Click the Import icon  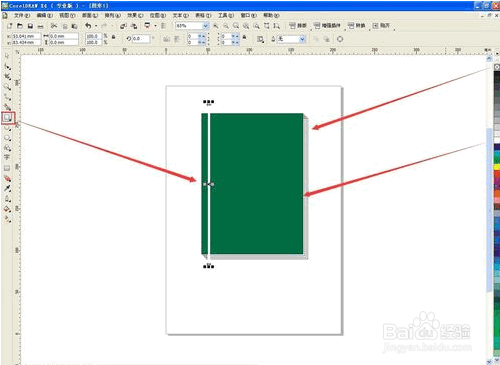point(123,26)
